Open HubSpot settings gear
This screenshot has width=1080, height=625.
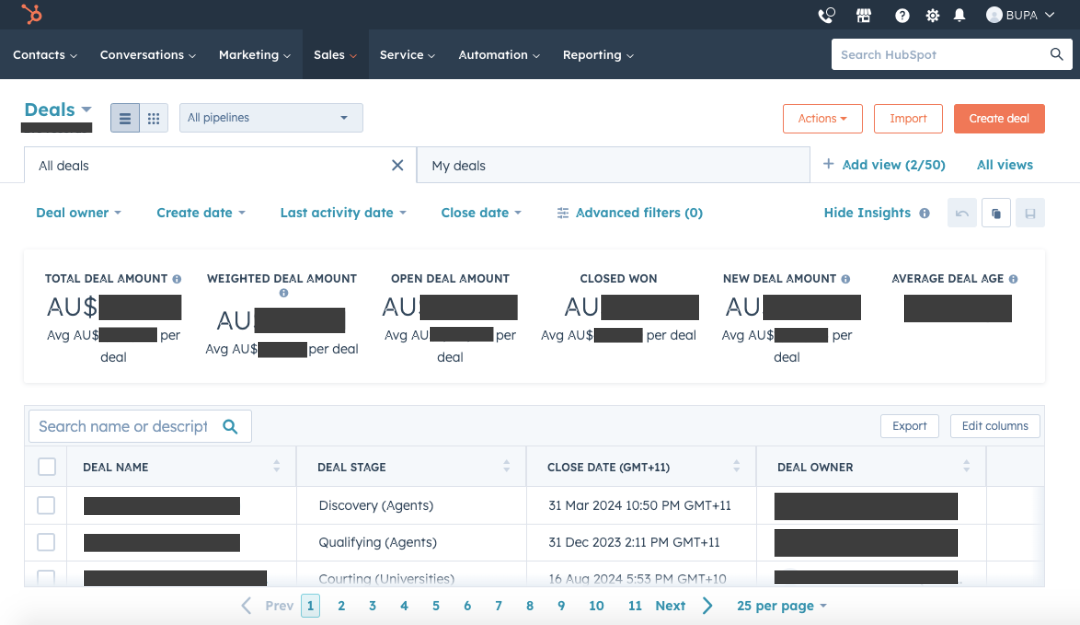[932, 15]
